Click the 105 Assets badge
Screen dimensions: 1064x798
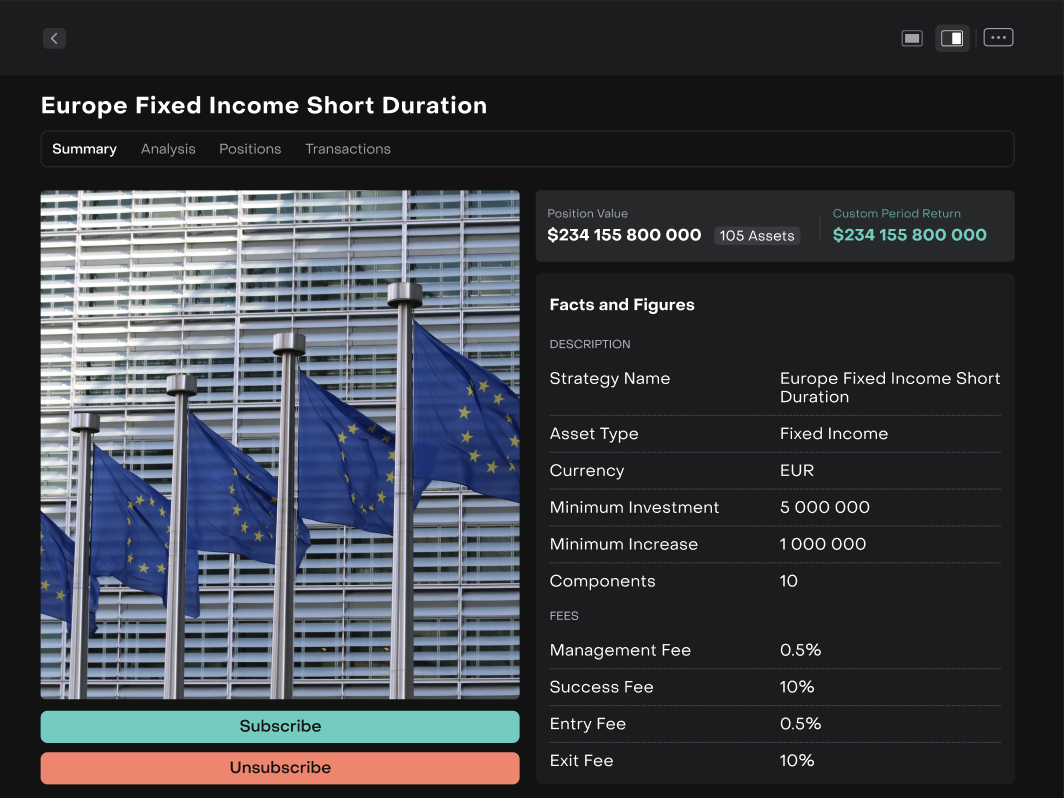tap(757, 236)
